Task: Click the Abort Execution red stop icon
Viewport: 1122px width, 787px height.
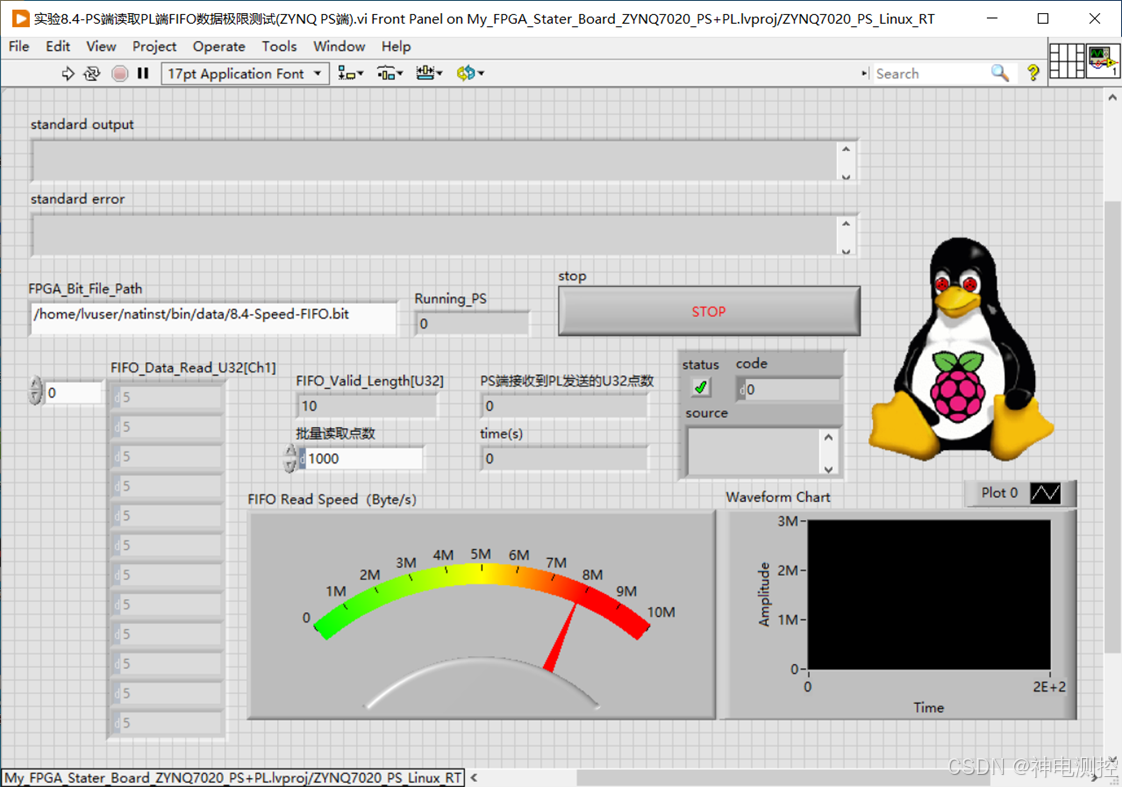Action: click(x=119, y=74)
